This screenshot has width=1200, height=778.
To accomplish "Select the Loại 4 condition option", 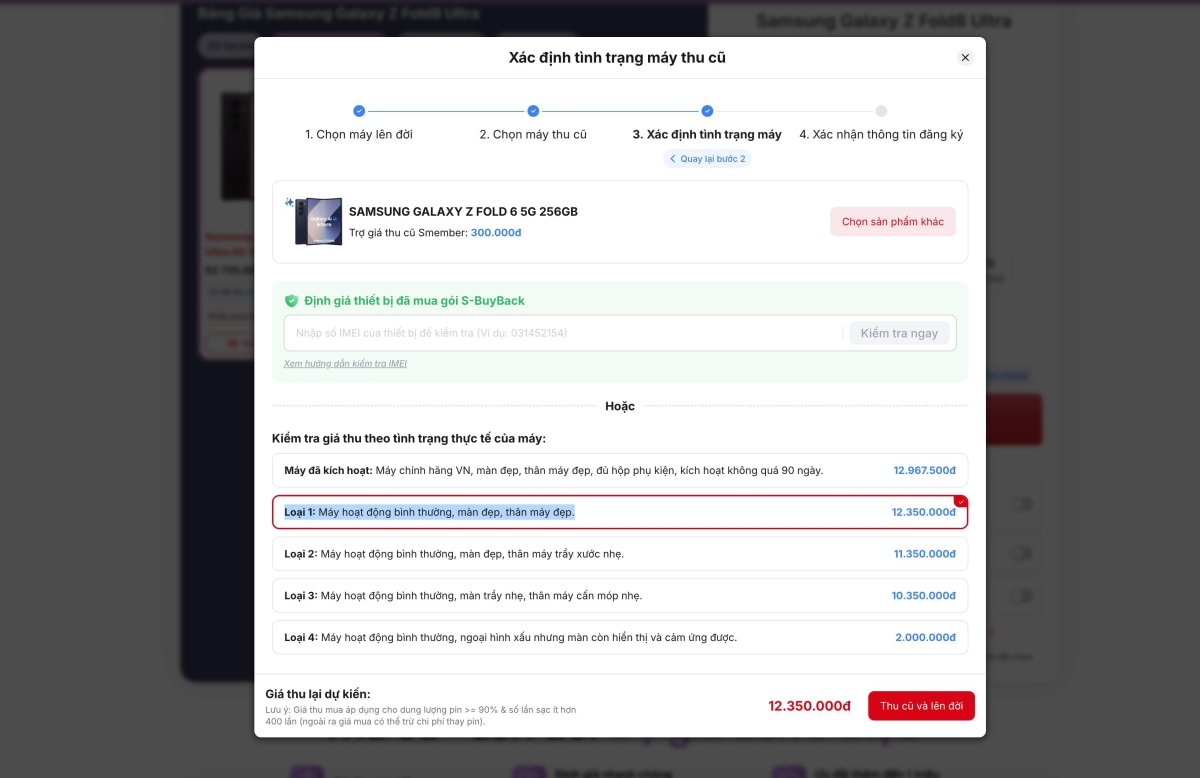I will [620, 637].
